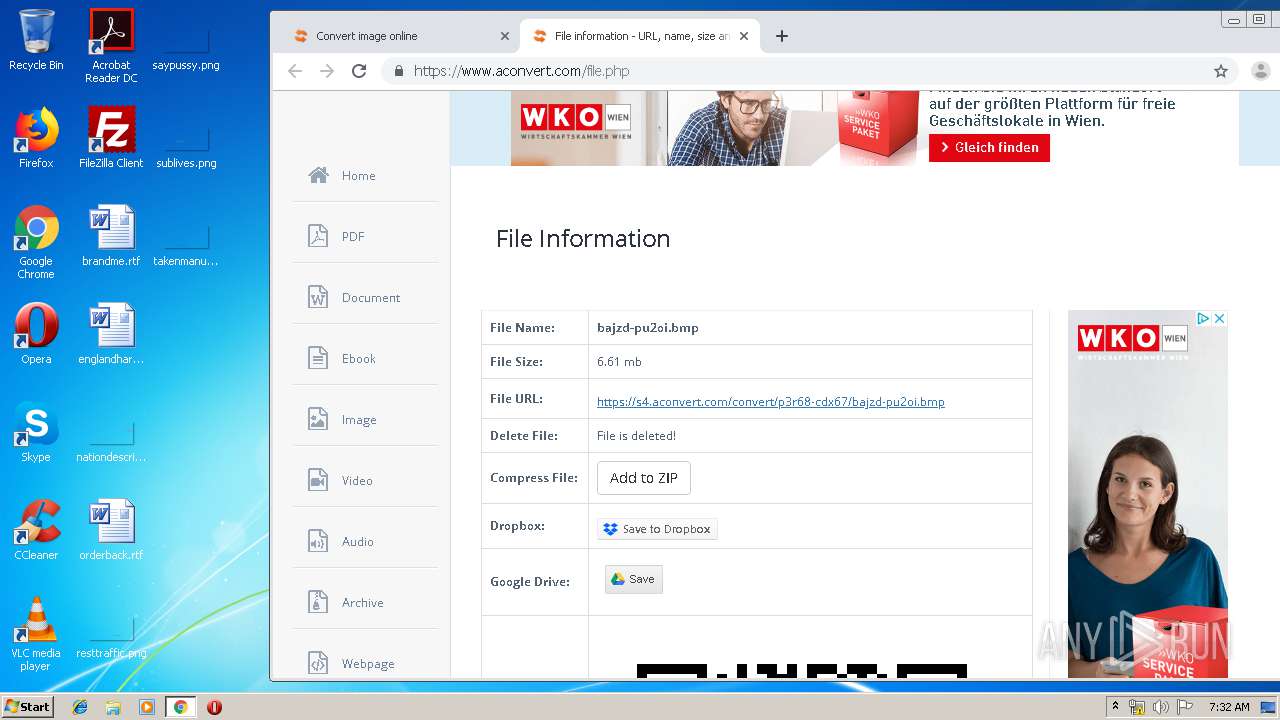This screenshot has height=720, width=1280.
Task: Open AdChoices info on side ad
Action: pos(1204,318)
